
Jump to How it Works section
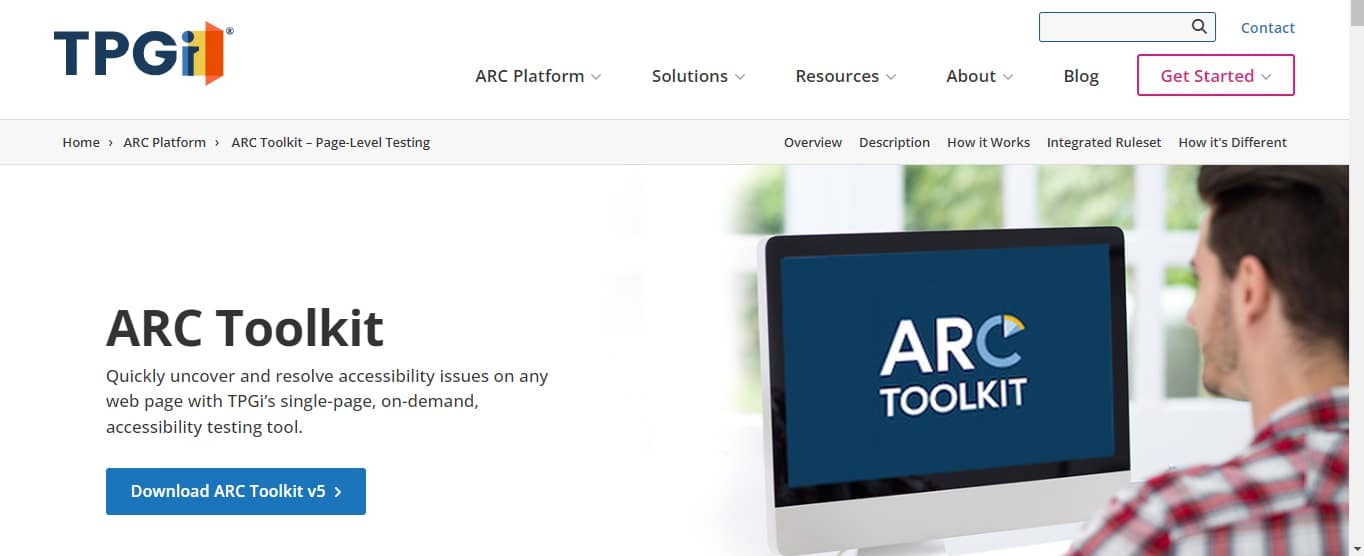coord(988,142)
